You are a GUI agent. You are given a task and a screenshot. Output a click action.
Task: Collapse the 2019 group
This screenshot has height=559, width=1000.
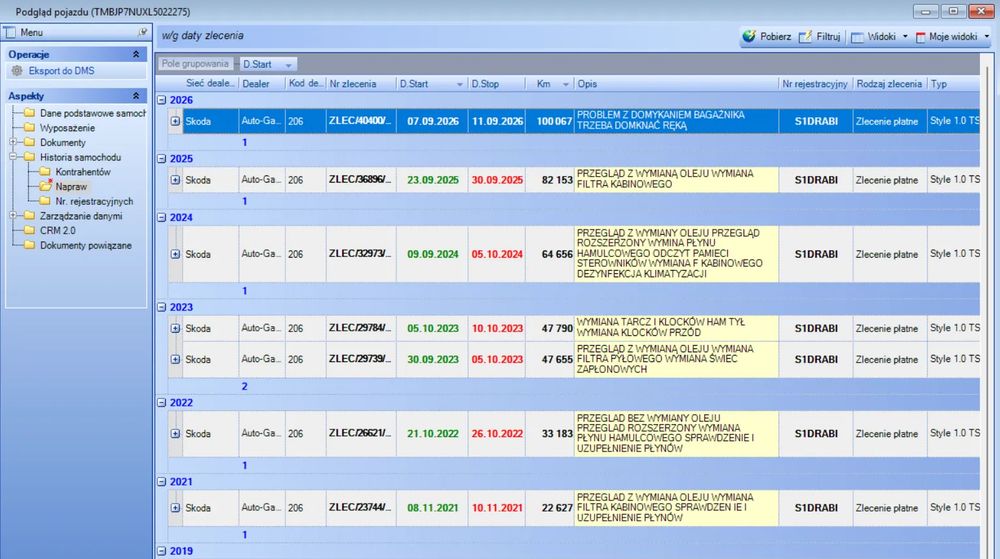tap(162, 551)
